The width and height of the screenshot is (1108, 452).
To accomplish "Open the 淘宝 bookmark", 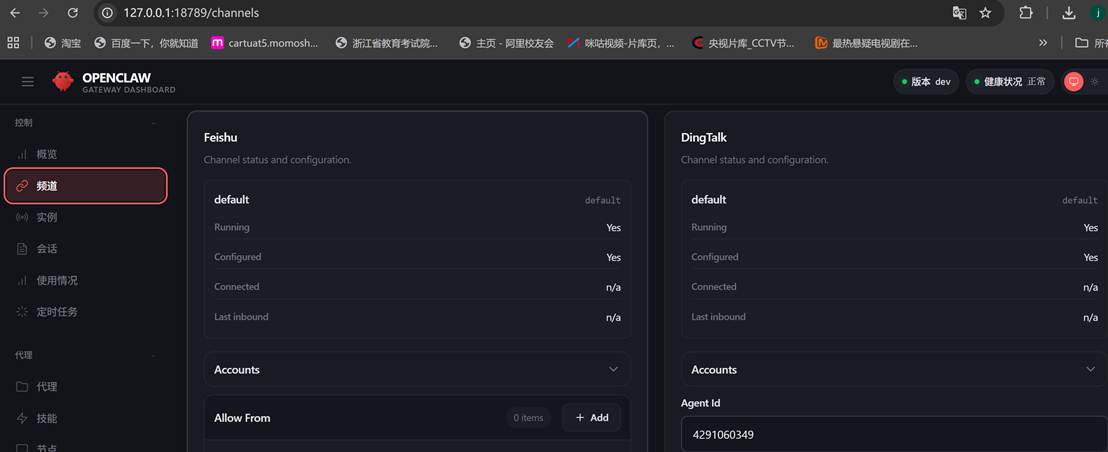I will coord(62,43).
